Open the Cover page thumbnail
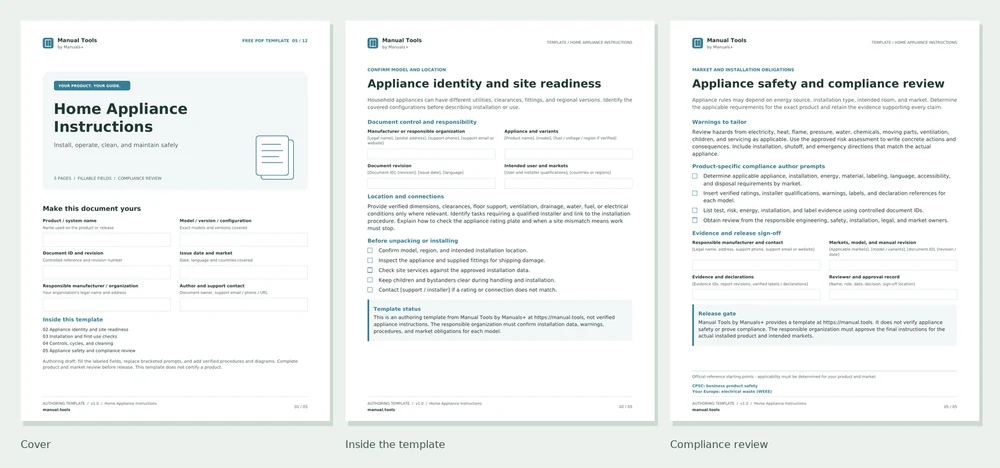The width and height of the screenshot is (1000, 468). pos(175,221)
